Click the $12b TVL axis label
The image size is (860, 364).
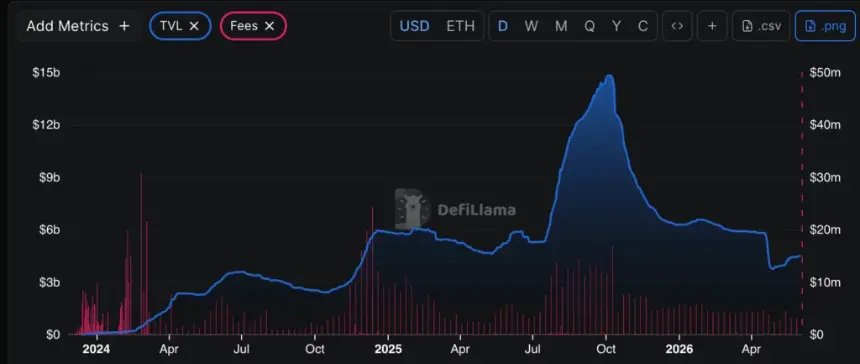pyautogui.click(x=46, y=125)
